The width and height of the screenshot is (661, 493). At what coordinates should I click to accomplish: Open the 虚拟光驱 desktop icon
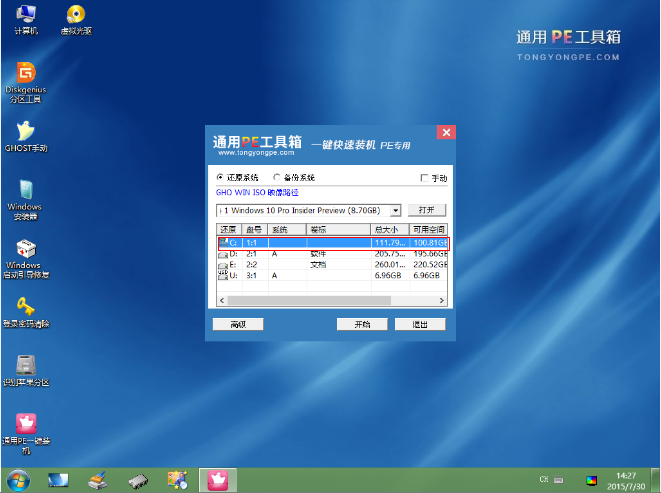pos(76,20)
